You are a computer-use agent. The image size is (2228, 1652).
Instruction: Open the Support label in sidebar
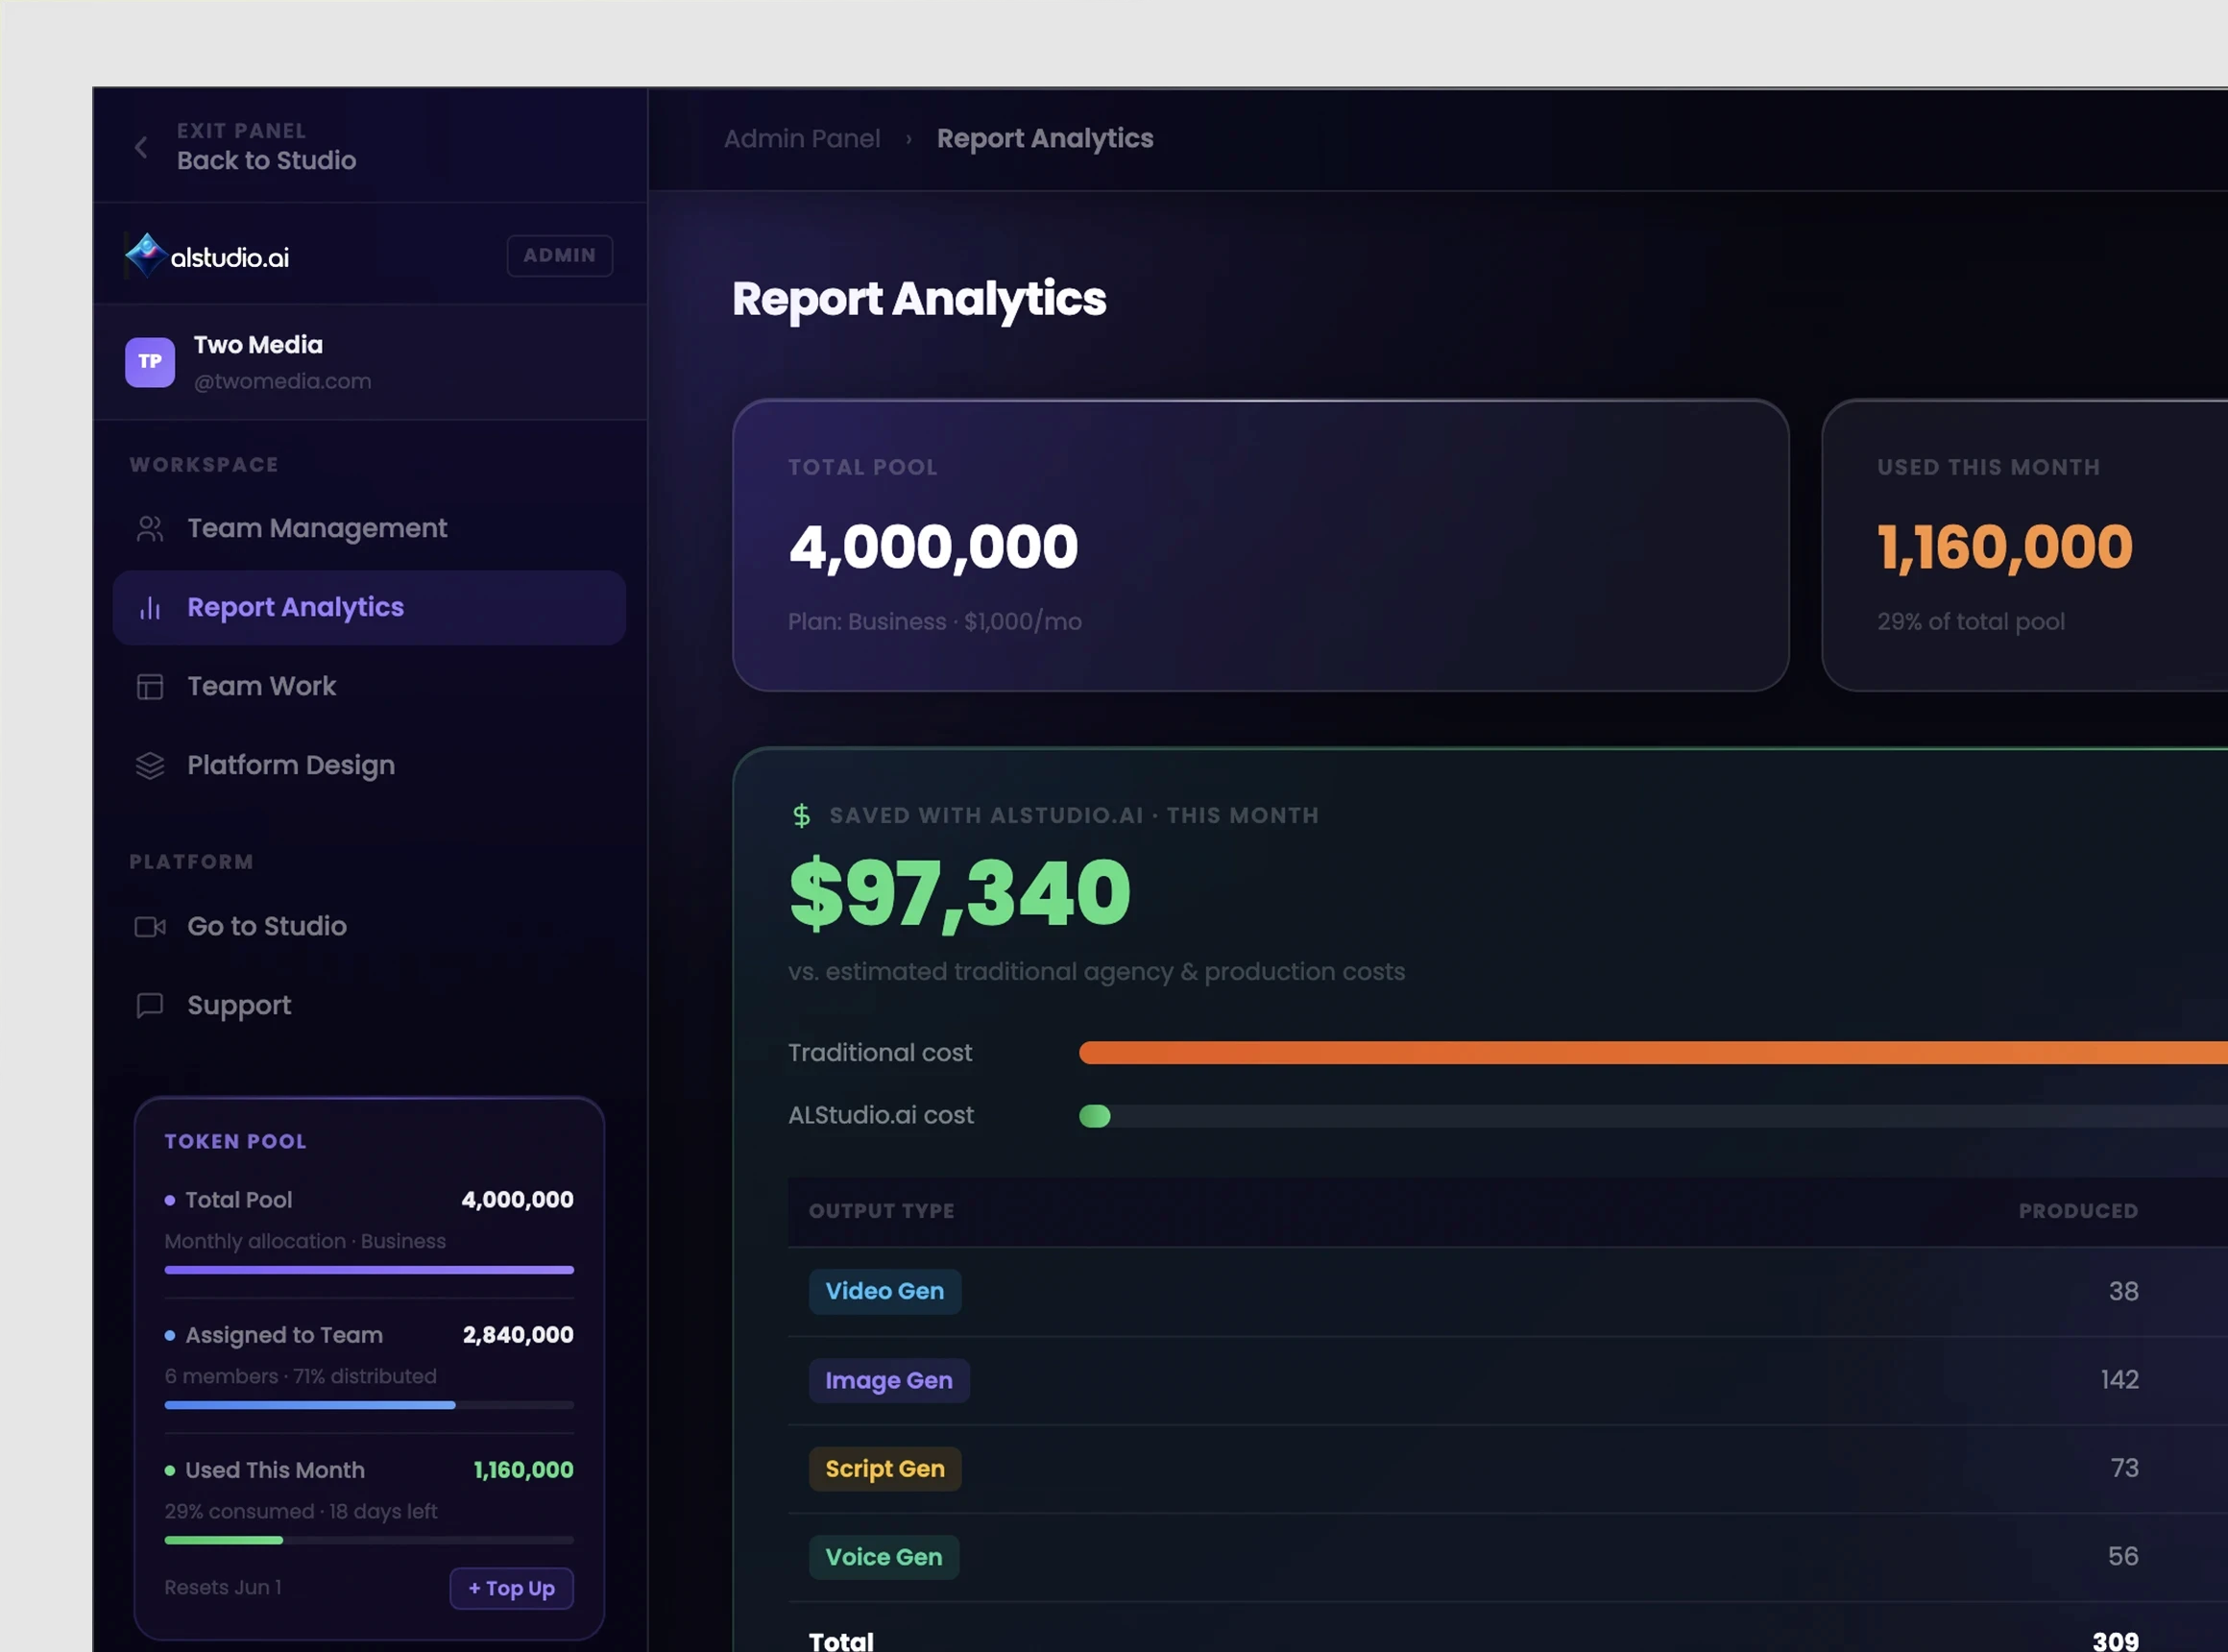[x=239, y=1005]
